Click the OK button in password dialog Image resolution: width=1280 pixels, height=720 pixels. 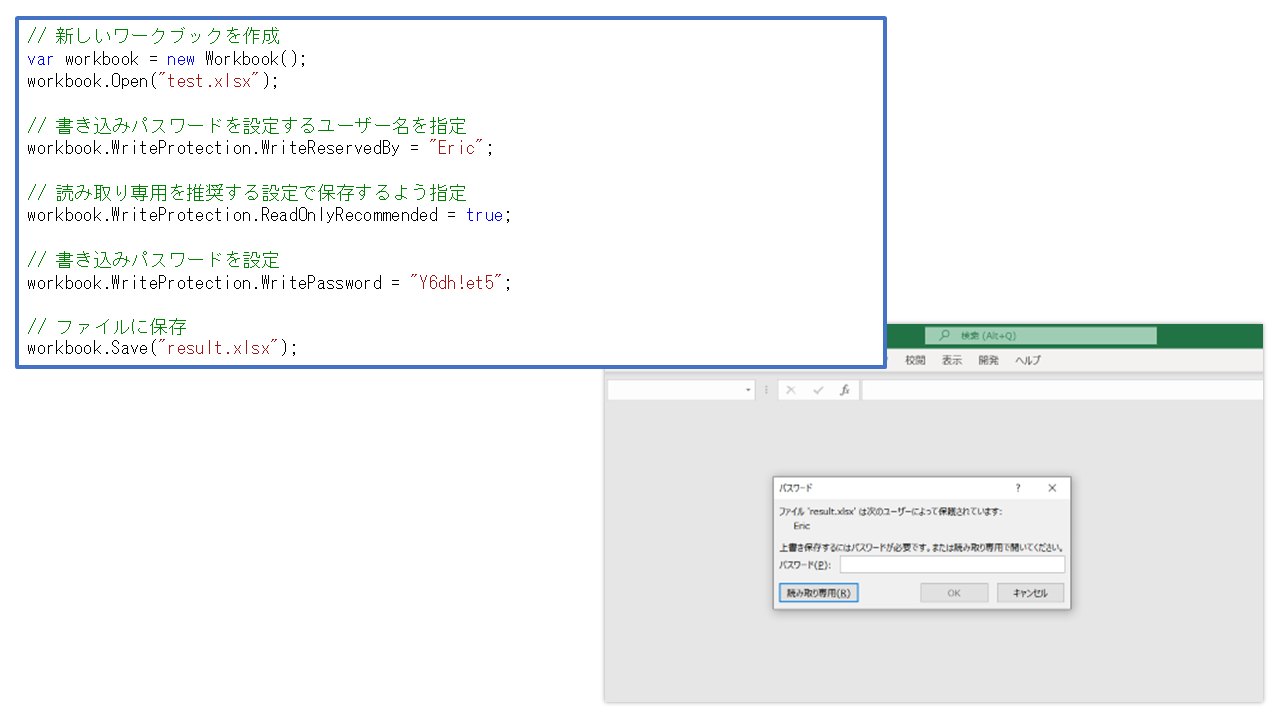954,593
